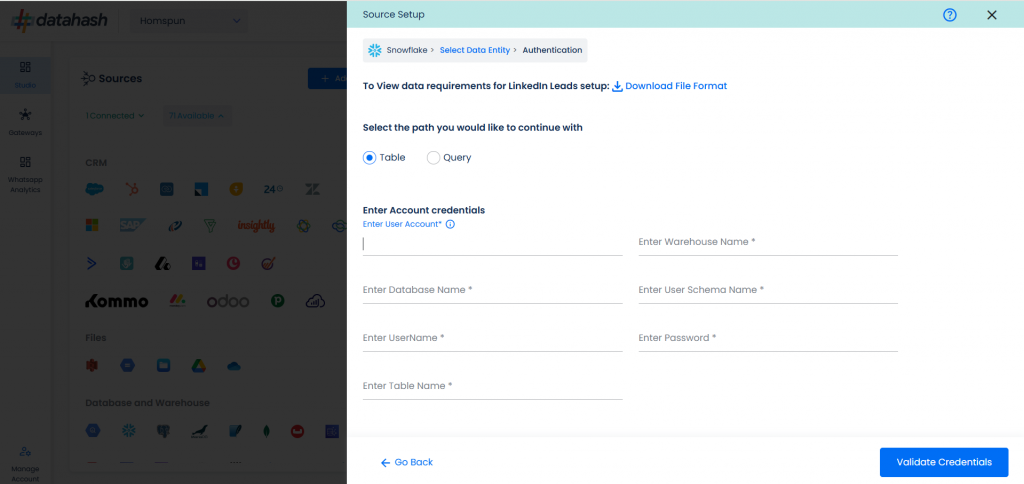This screenshot has width=1024, height=484.
Task: Click the Enter Warehouse Name field
Action: tap(768, 242)
